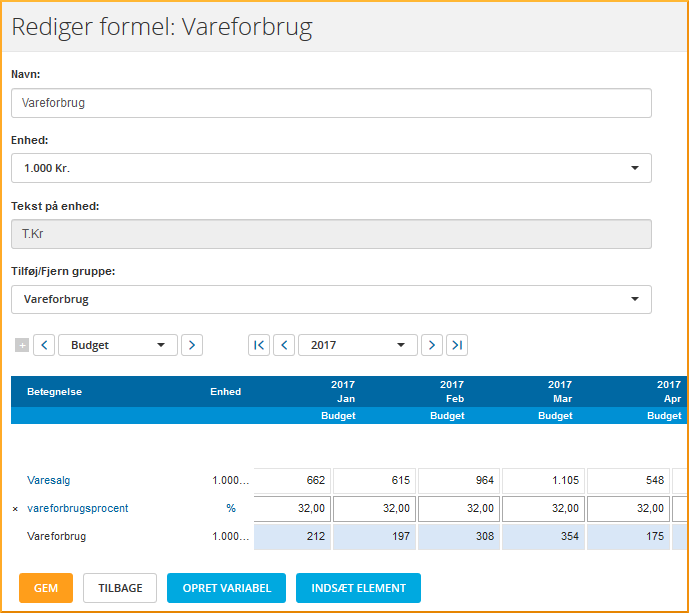Image resolution: width=689 pixels, height=613 pixels.
Task: Remove vareforbrugsprocent row with x icon
Action: [15, 509]
